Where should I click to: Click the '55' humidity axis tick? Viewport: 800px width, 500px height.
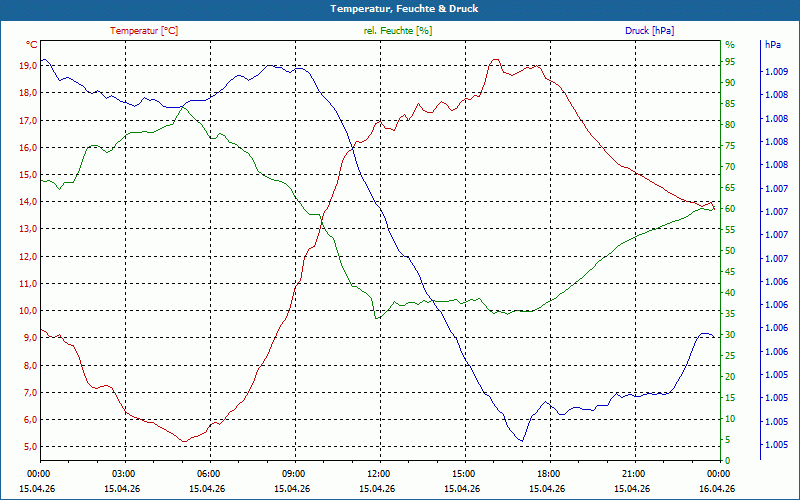730,230
